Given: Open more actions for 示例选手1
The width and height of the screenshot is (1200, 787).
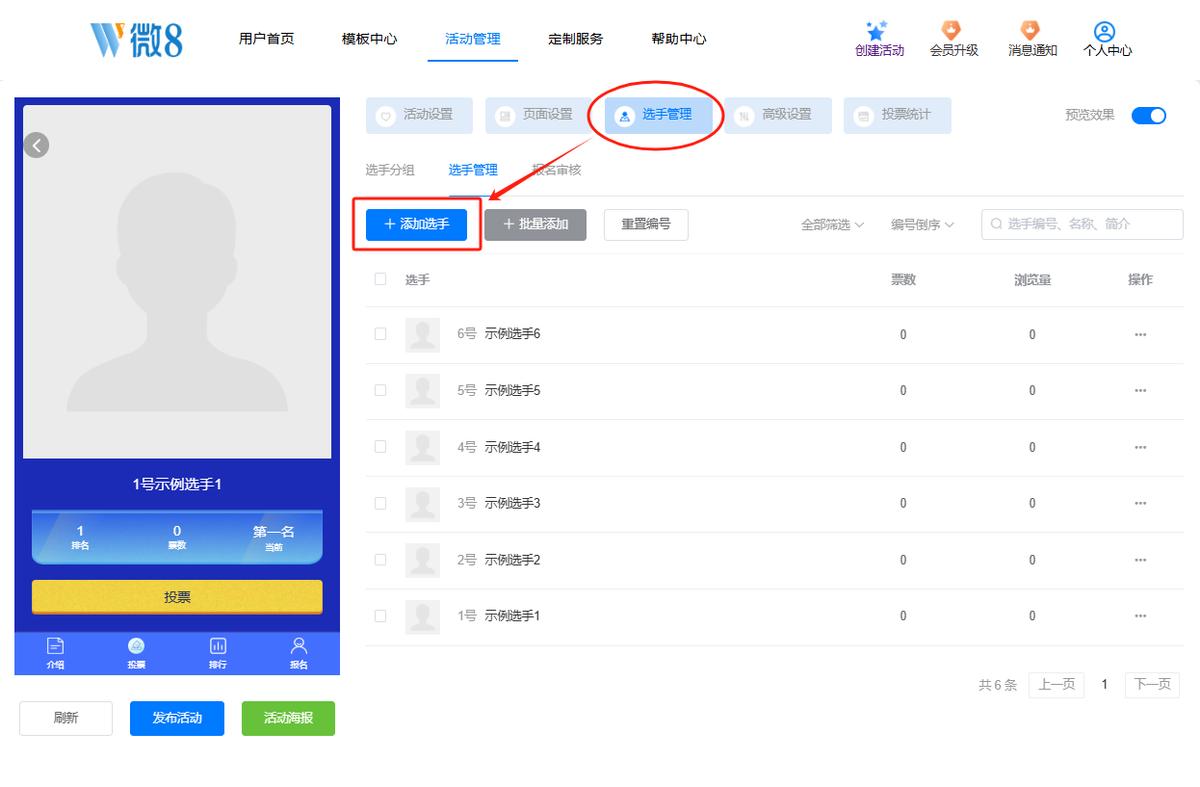Looking at the screenshot, I should [1140, 616].
